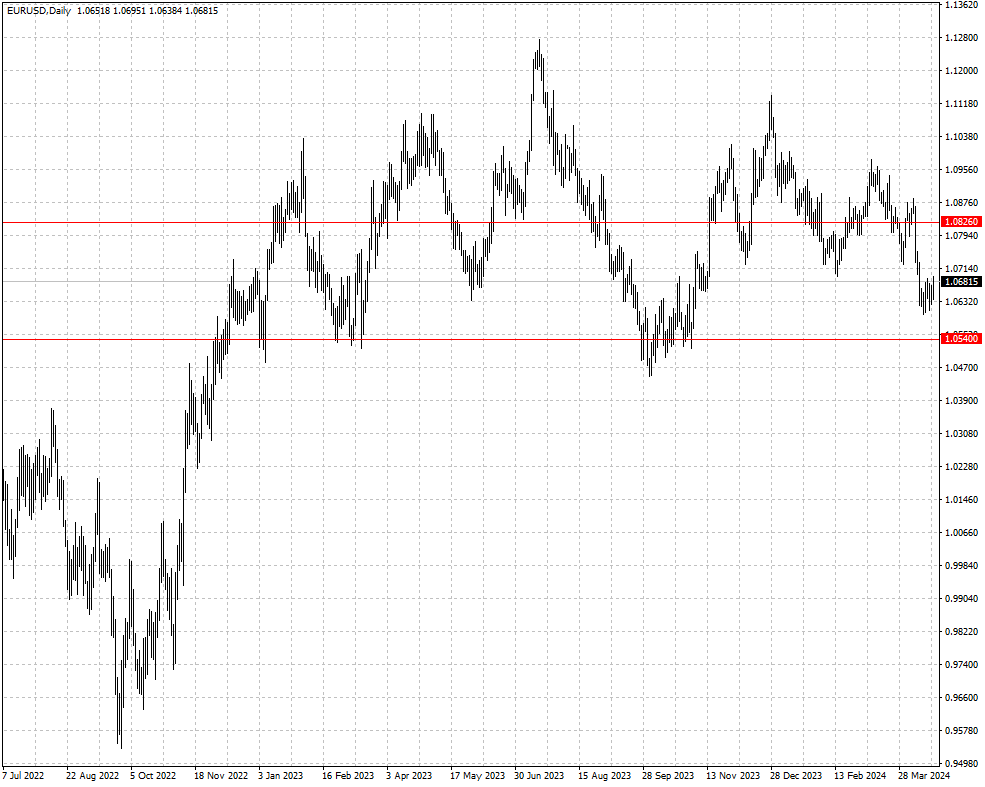Click the 0.94980 price scale label

click(x=961, y=763)
